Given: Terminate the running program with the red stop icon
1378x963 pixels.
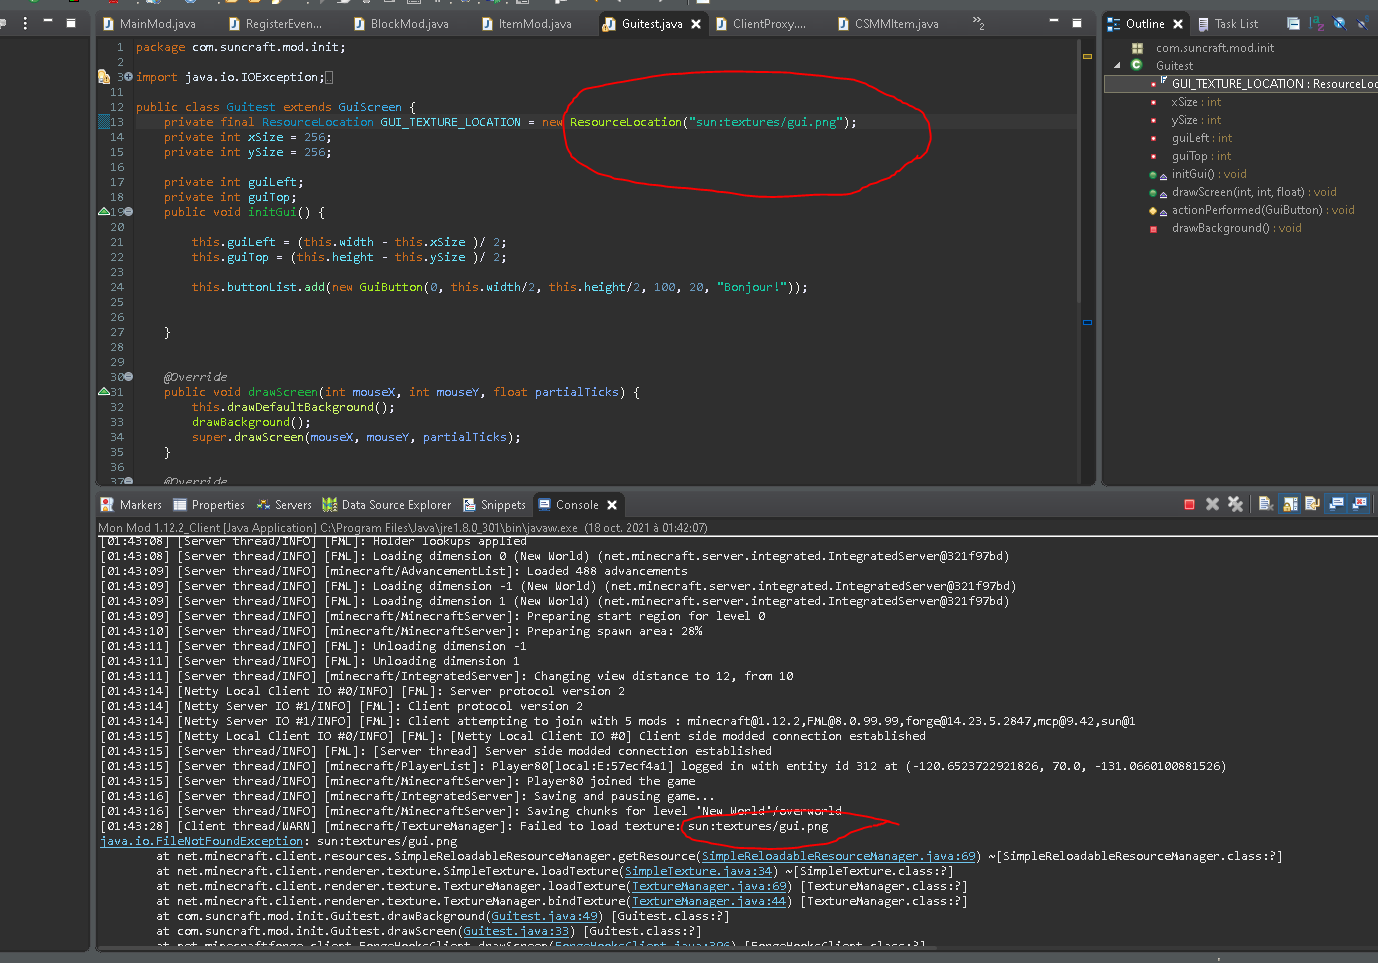Looking at the screenshot, I should click(x=1189, y=505).
